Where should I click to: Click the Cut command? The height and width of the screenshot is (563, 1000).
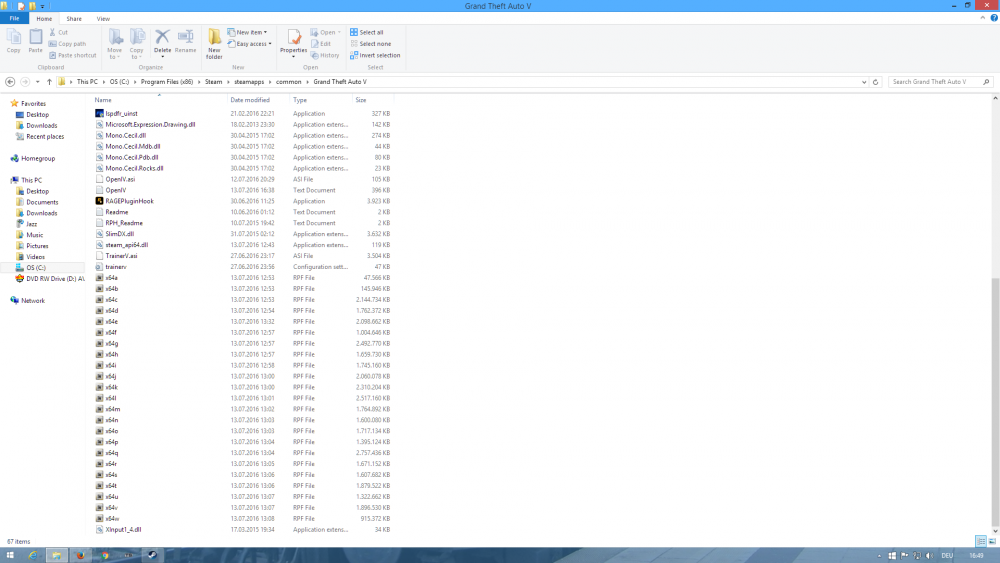pyautogui.click(x=59, y=32)
